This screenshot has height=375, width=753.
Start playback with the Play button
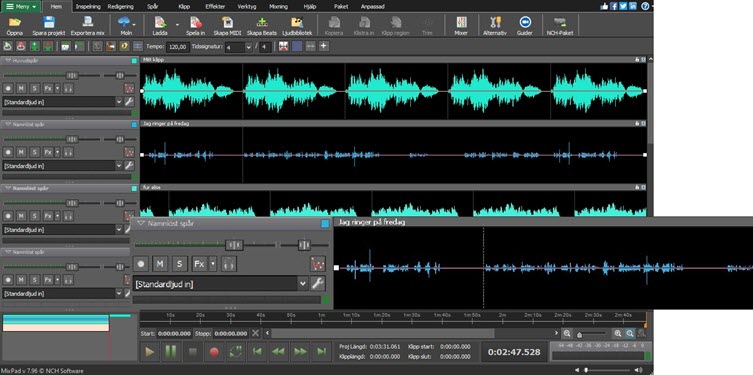pyautogui.click(x=150, y=352)
